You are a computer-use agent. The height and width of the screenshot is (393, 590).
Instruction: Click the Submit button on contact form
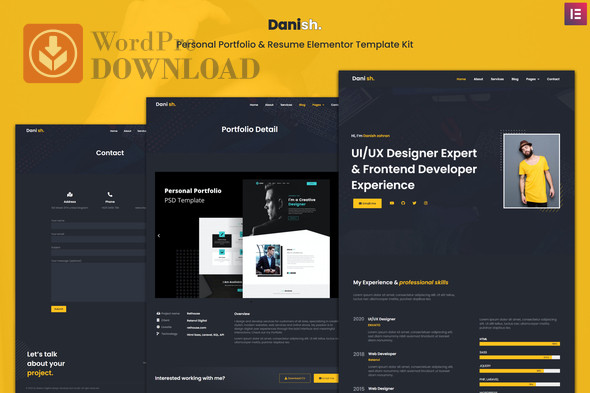(x=58, y=309)
